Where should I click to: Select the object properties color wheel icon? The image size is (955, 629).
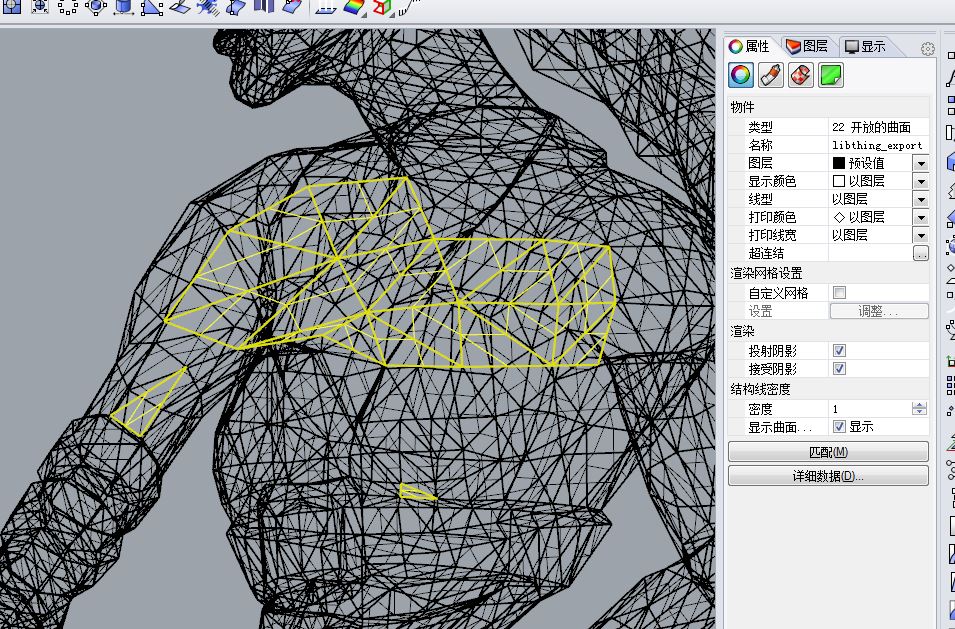(x=740, y=75)
